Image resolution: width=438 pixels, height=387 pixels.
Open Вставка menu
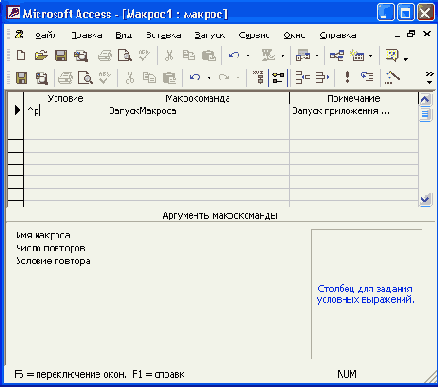(x=164, y=35)
